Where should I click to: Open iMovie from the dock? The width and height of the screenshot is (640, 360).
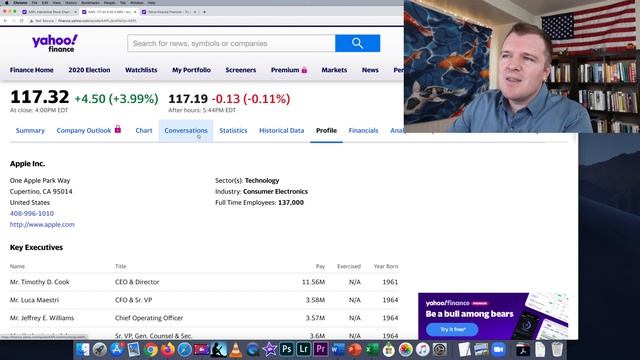point(269,350)
